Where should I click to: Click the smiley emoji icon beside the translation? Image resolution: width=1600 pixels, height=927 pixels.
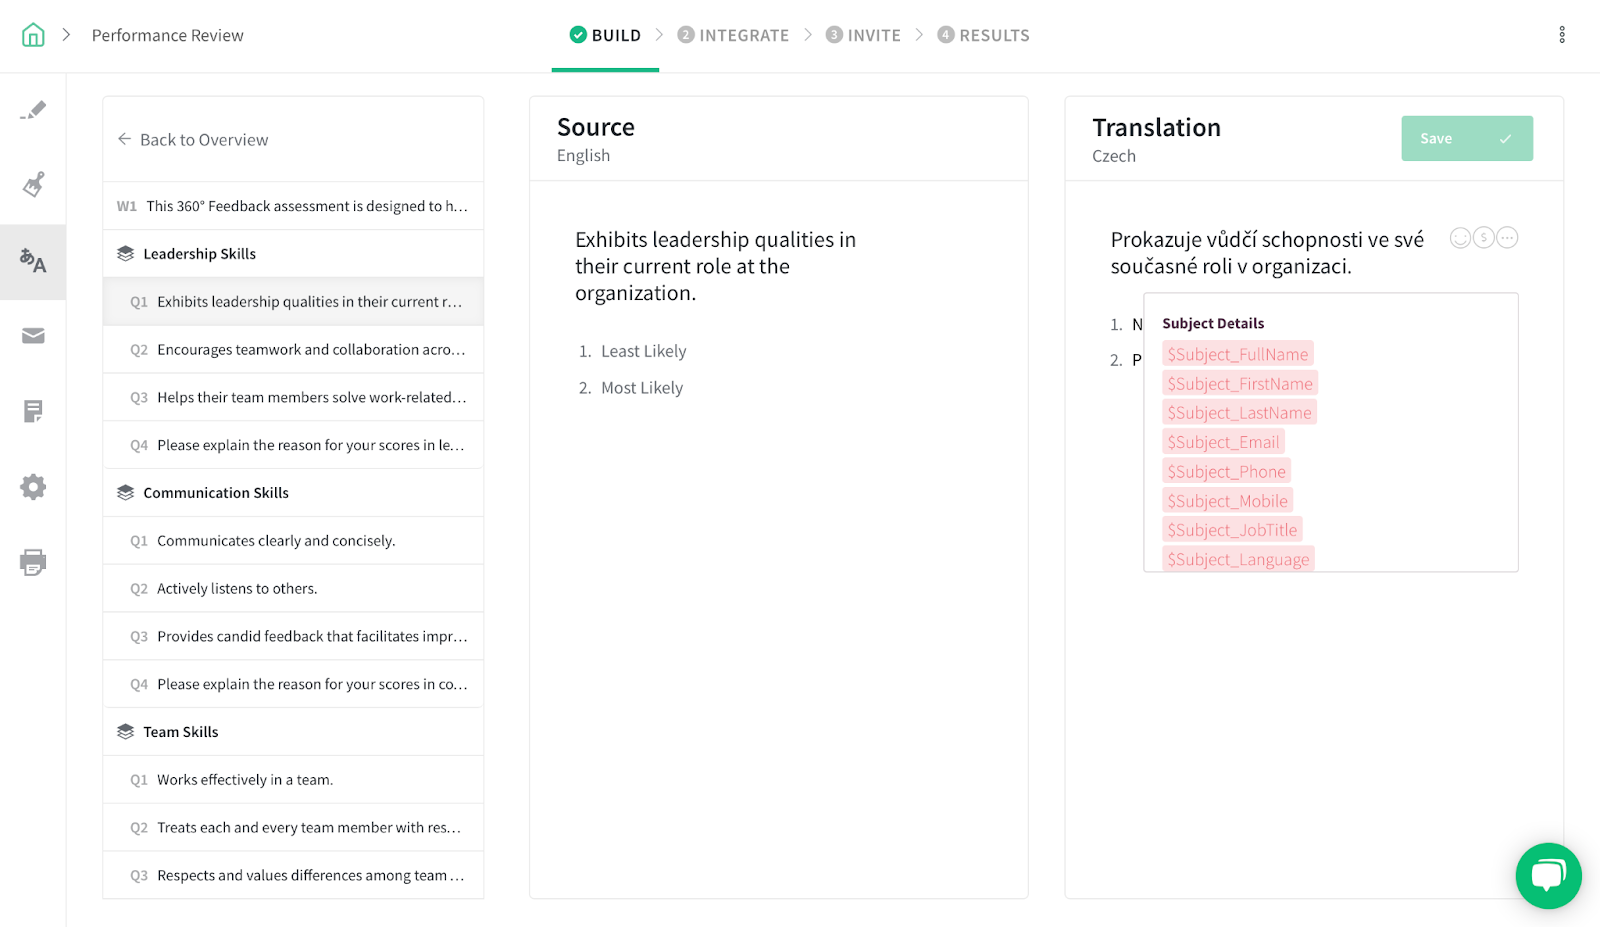click(1460, 238)
